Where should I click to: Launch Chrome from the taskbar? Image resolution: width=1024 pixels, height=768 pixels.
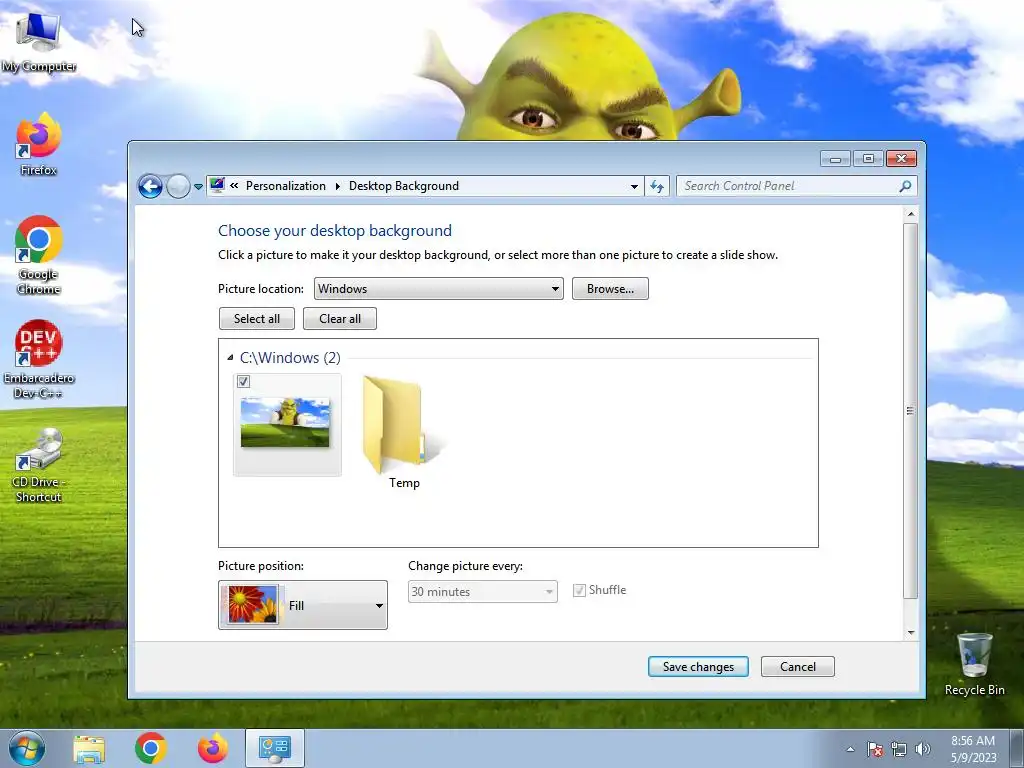[x=151, y=748]
